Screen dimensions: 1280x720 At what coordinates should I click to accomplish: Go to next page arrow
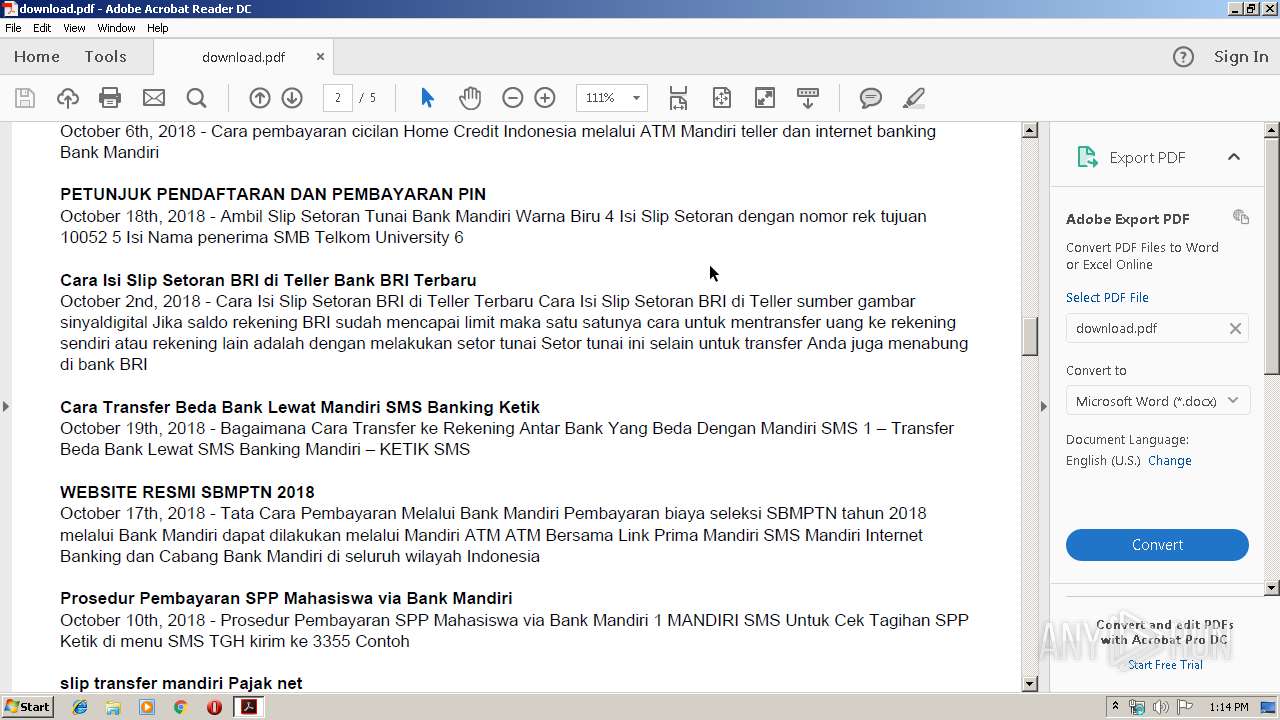tap(292, 98)
